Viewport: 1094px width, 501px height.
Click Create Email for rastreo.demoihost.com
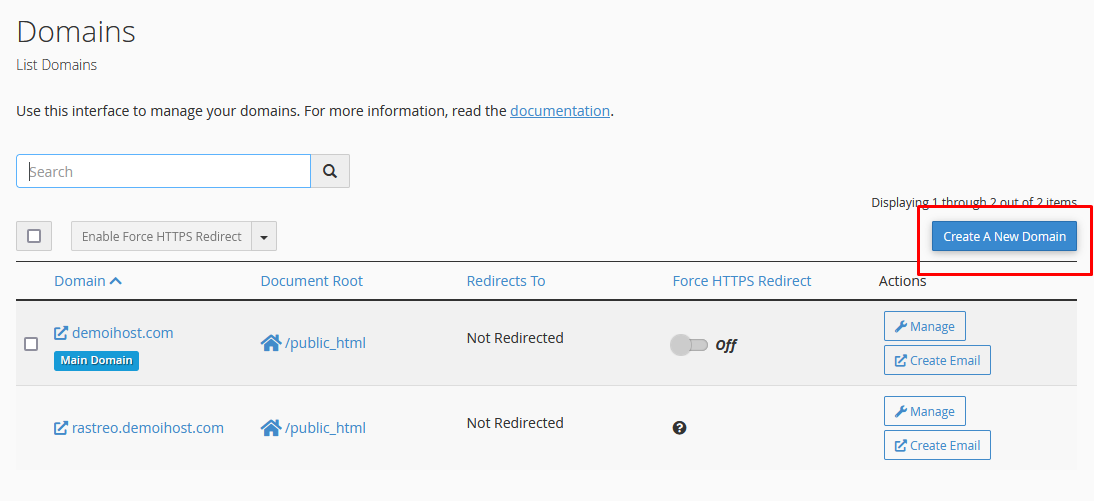[937, 445]
